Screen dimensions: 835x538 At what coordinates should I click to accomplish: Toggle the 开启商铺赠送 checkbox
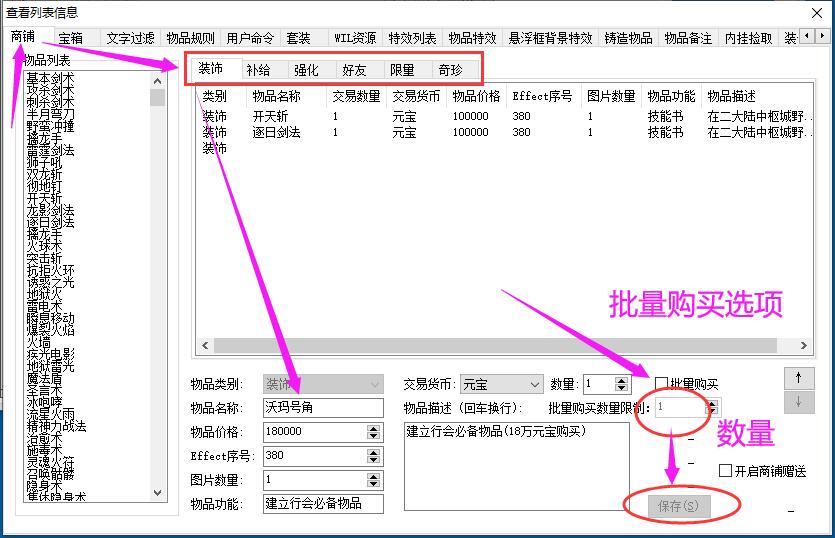(725, 471)
